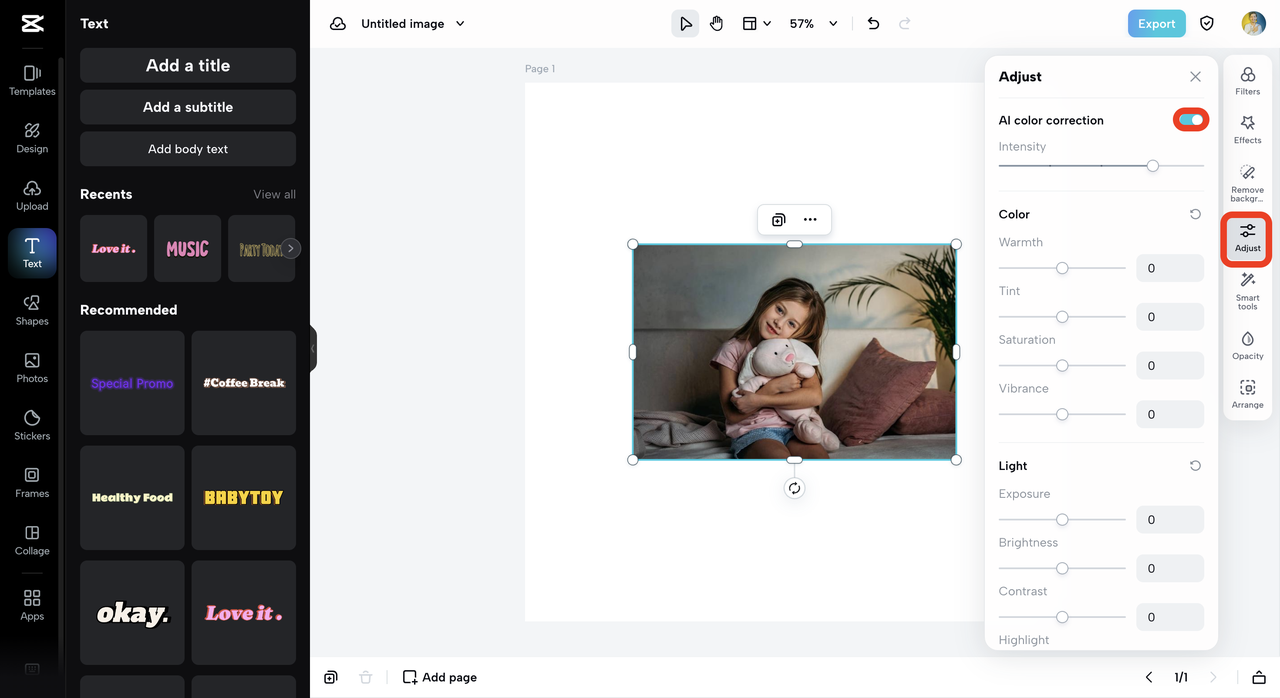Click Add body text button
The image size is (1280, 698).
pos(188,149)
